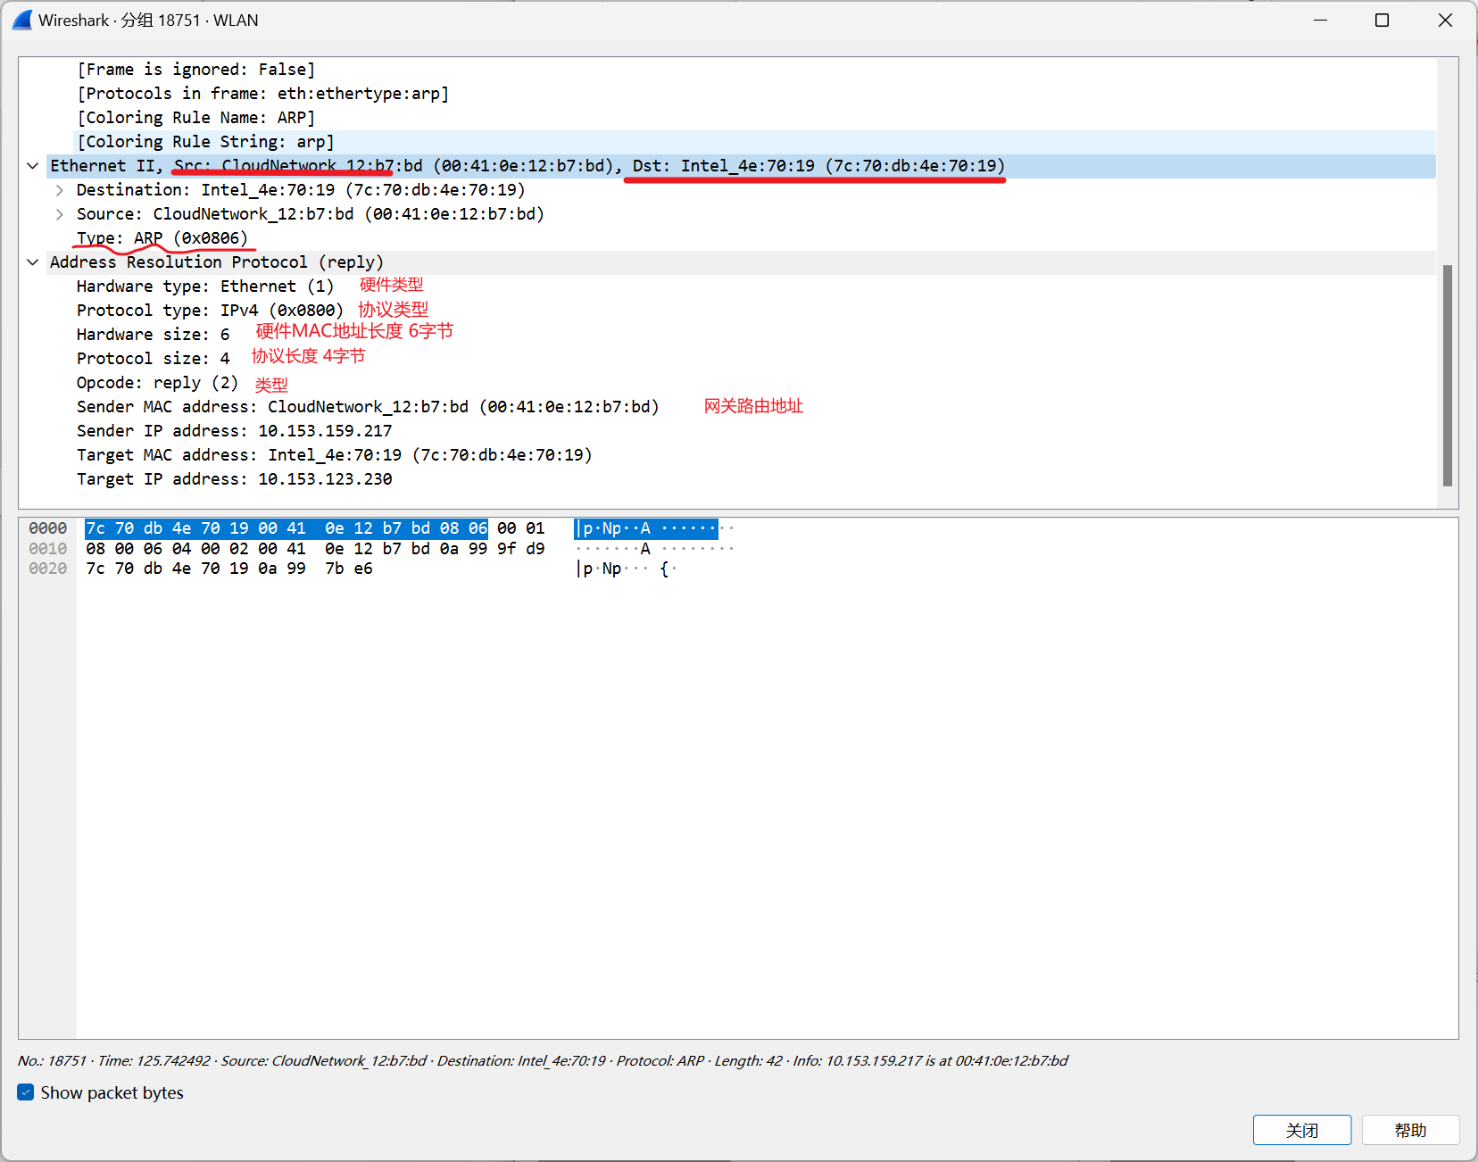1478x1162 pixels.
Task: Click the packet details vertical scrollbar thumb
Action: coord(1447,375)
